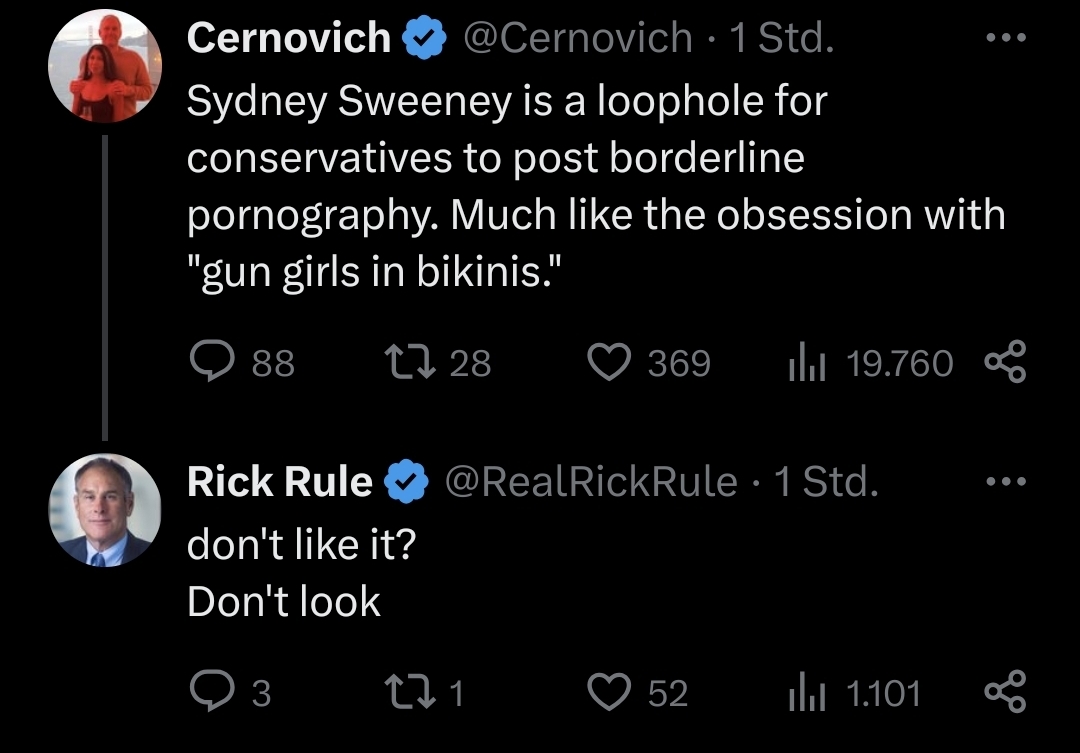
Task: Reply to Rick Rule's tweet
Action: click(230, 692)
